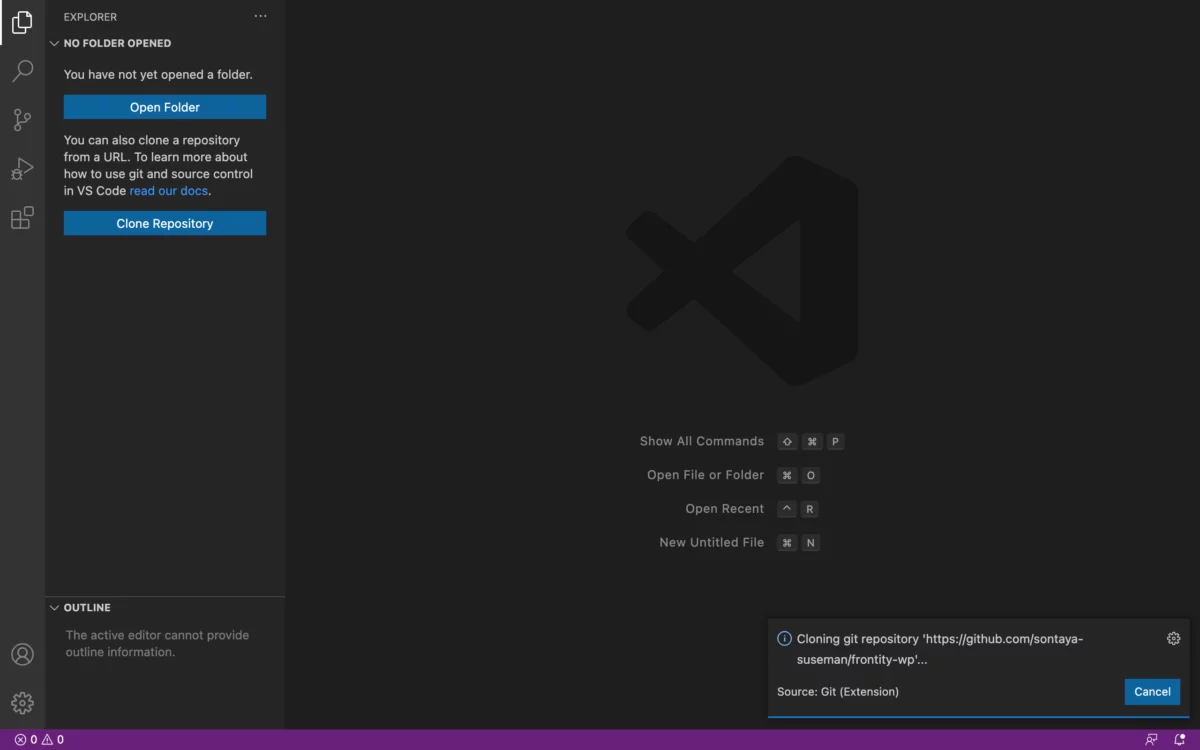
Task: Click the notification's gear settings icon
Action: (x=1173, y=639)
